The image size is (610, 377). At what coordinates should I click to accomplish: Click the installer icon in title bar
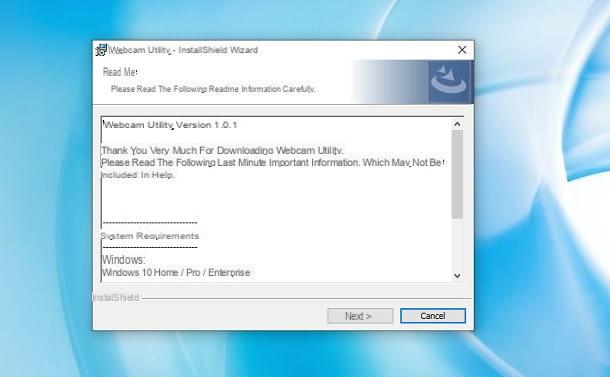point(101,50)
